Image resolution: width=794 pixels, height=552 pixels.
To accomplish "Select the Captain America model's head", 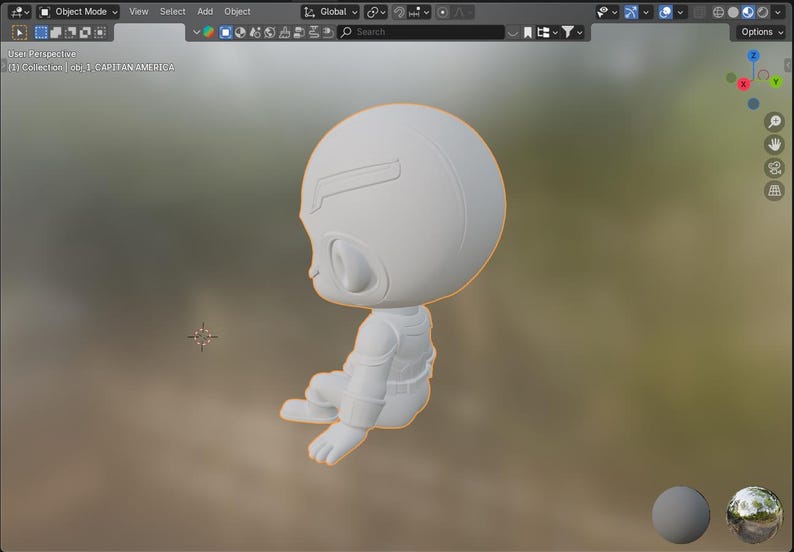I will [x=403, y=208].
